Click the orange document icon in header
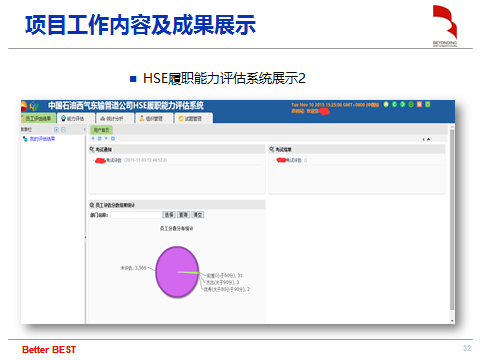480x360 pixels. click(x=419, y=104)
